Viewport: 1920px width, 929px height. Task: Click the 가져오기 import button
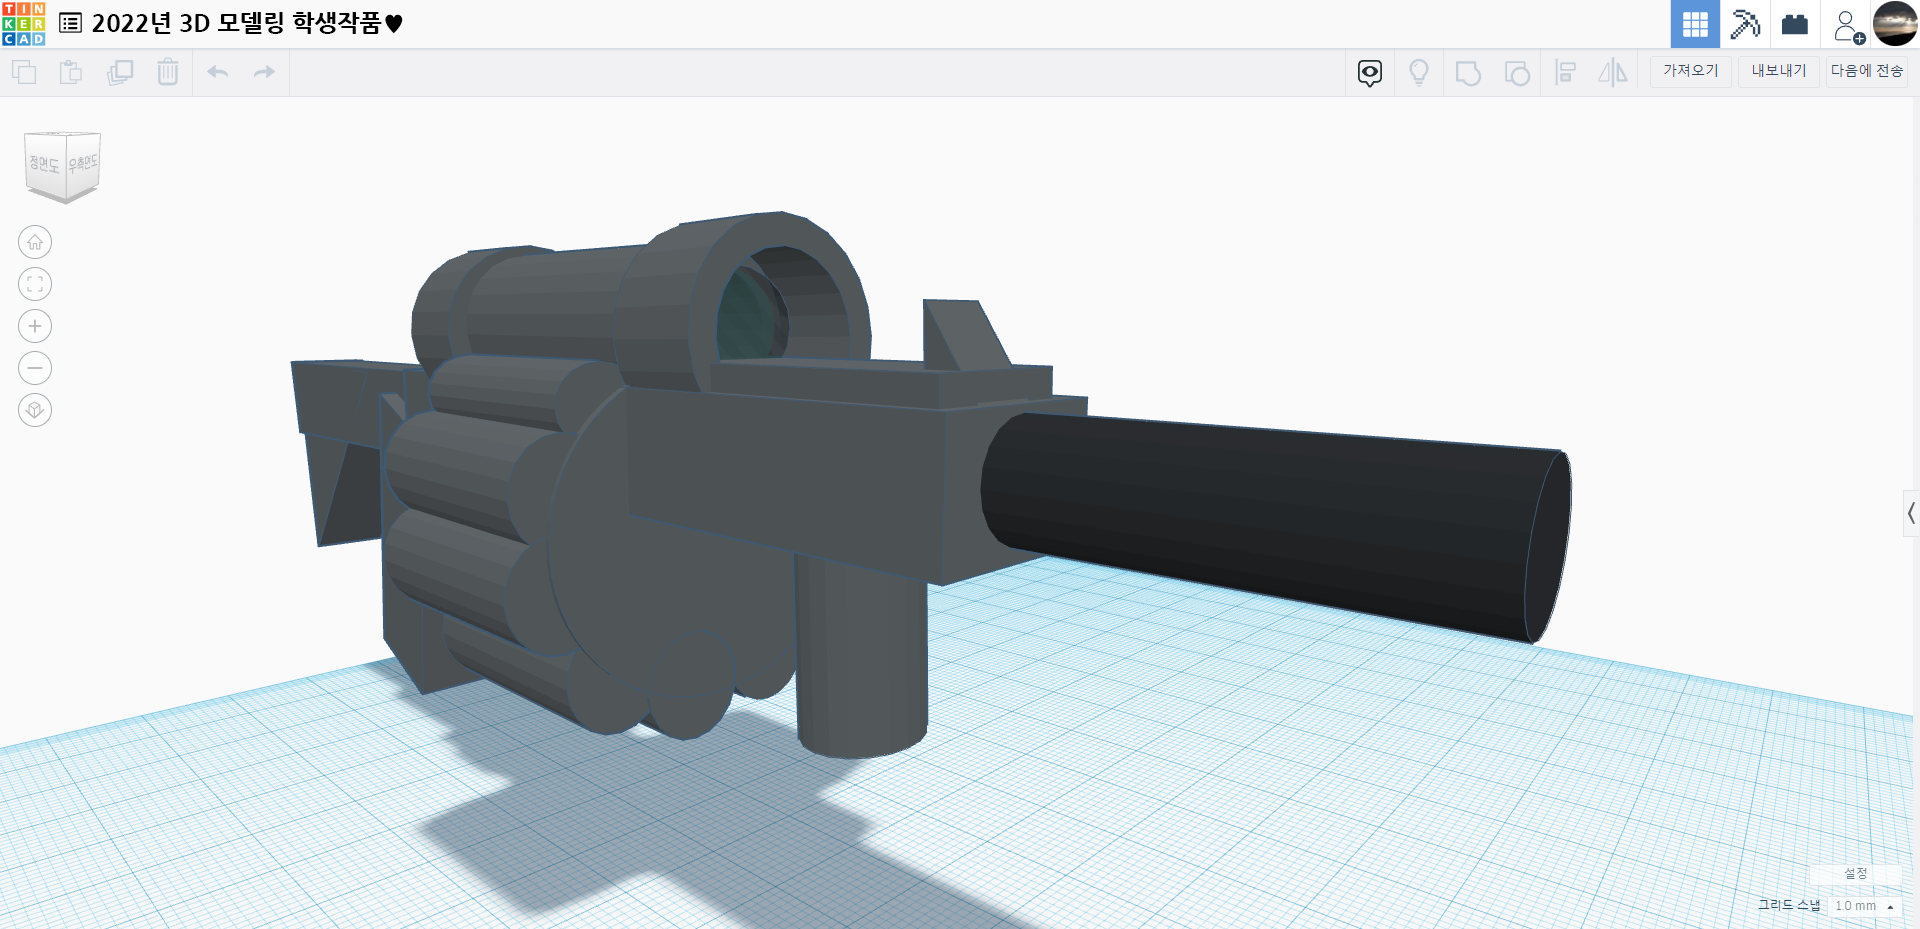pos(1691,71)
